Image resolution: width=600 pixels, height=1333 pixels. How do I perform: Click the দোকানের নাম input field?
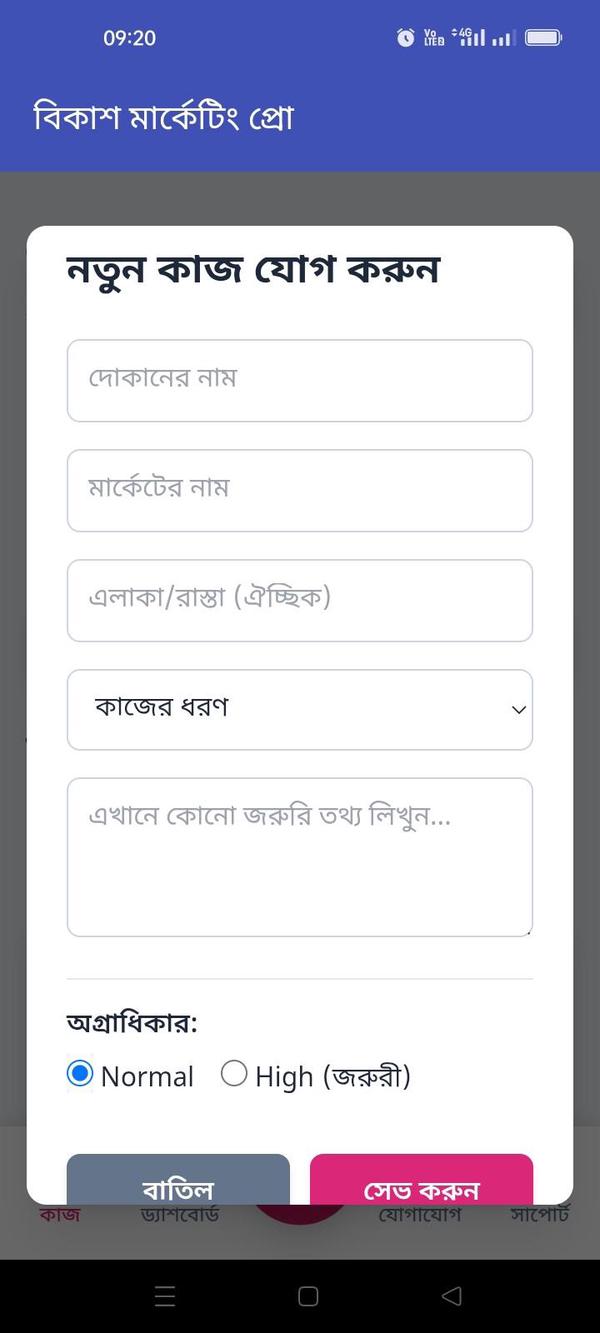click(x=300, y=380)
